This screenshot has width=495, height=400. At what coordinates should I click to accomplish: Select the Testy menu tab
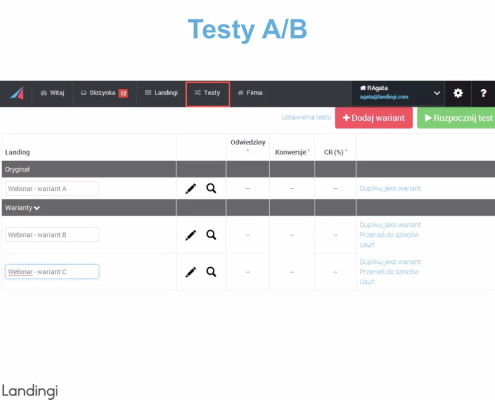[207, 93]
